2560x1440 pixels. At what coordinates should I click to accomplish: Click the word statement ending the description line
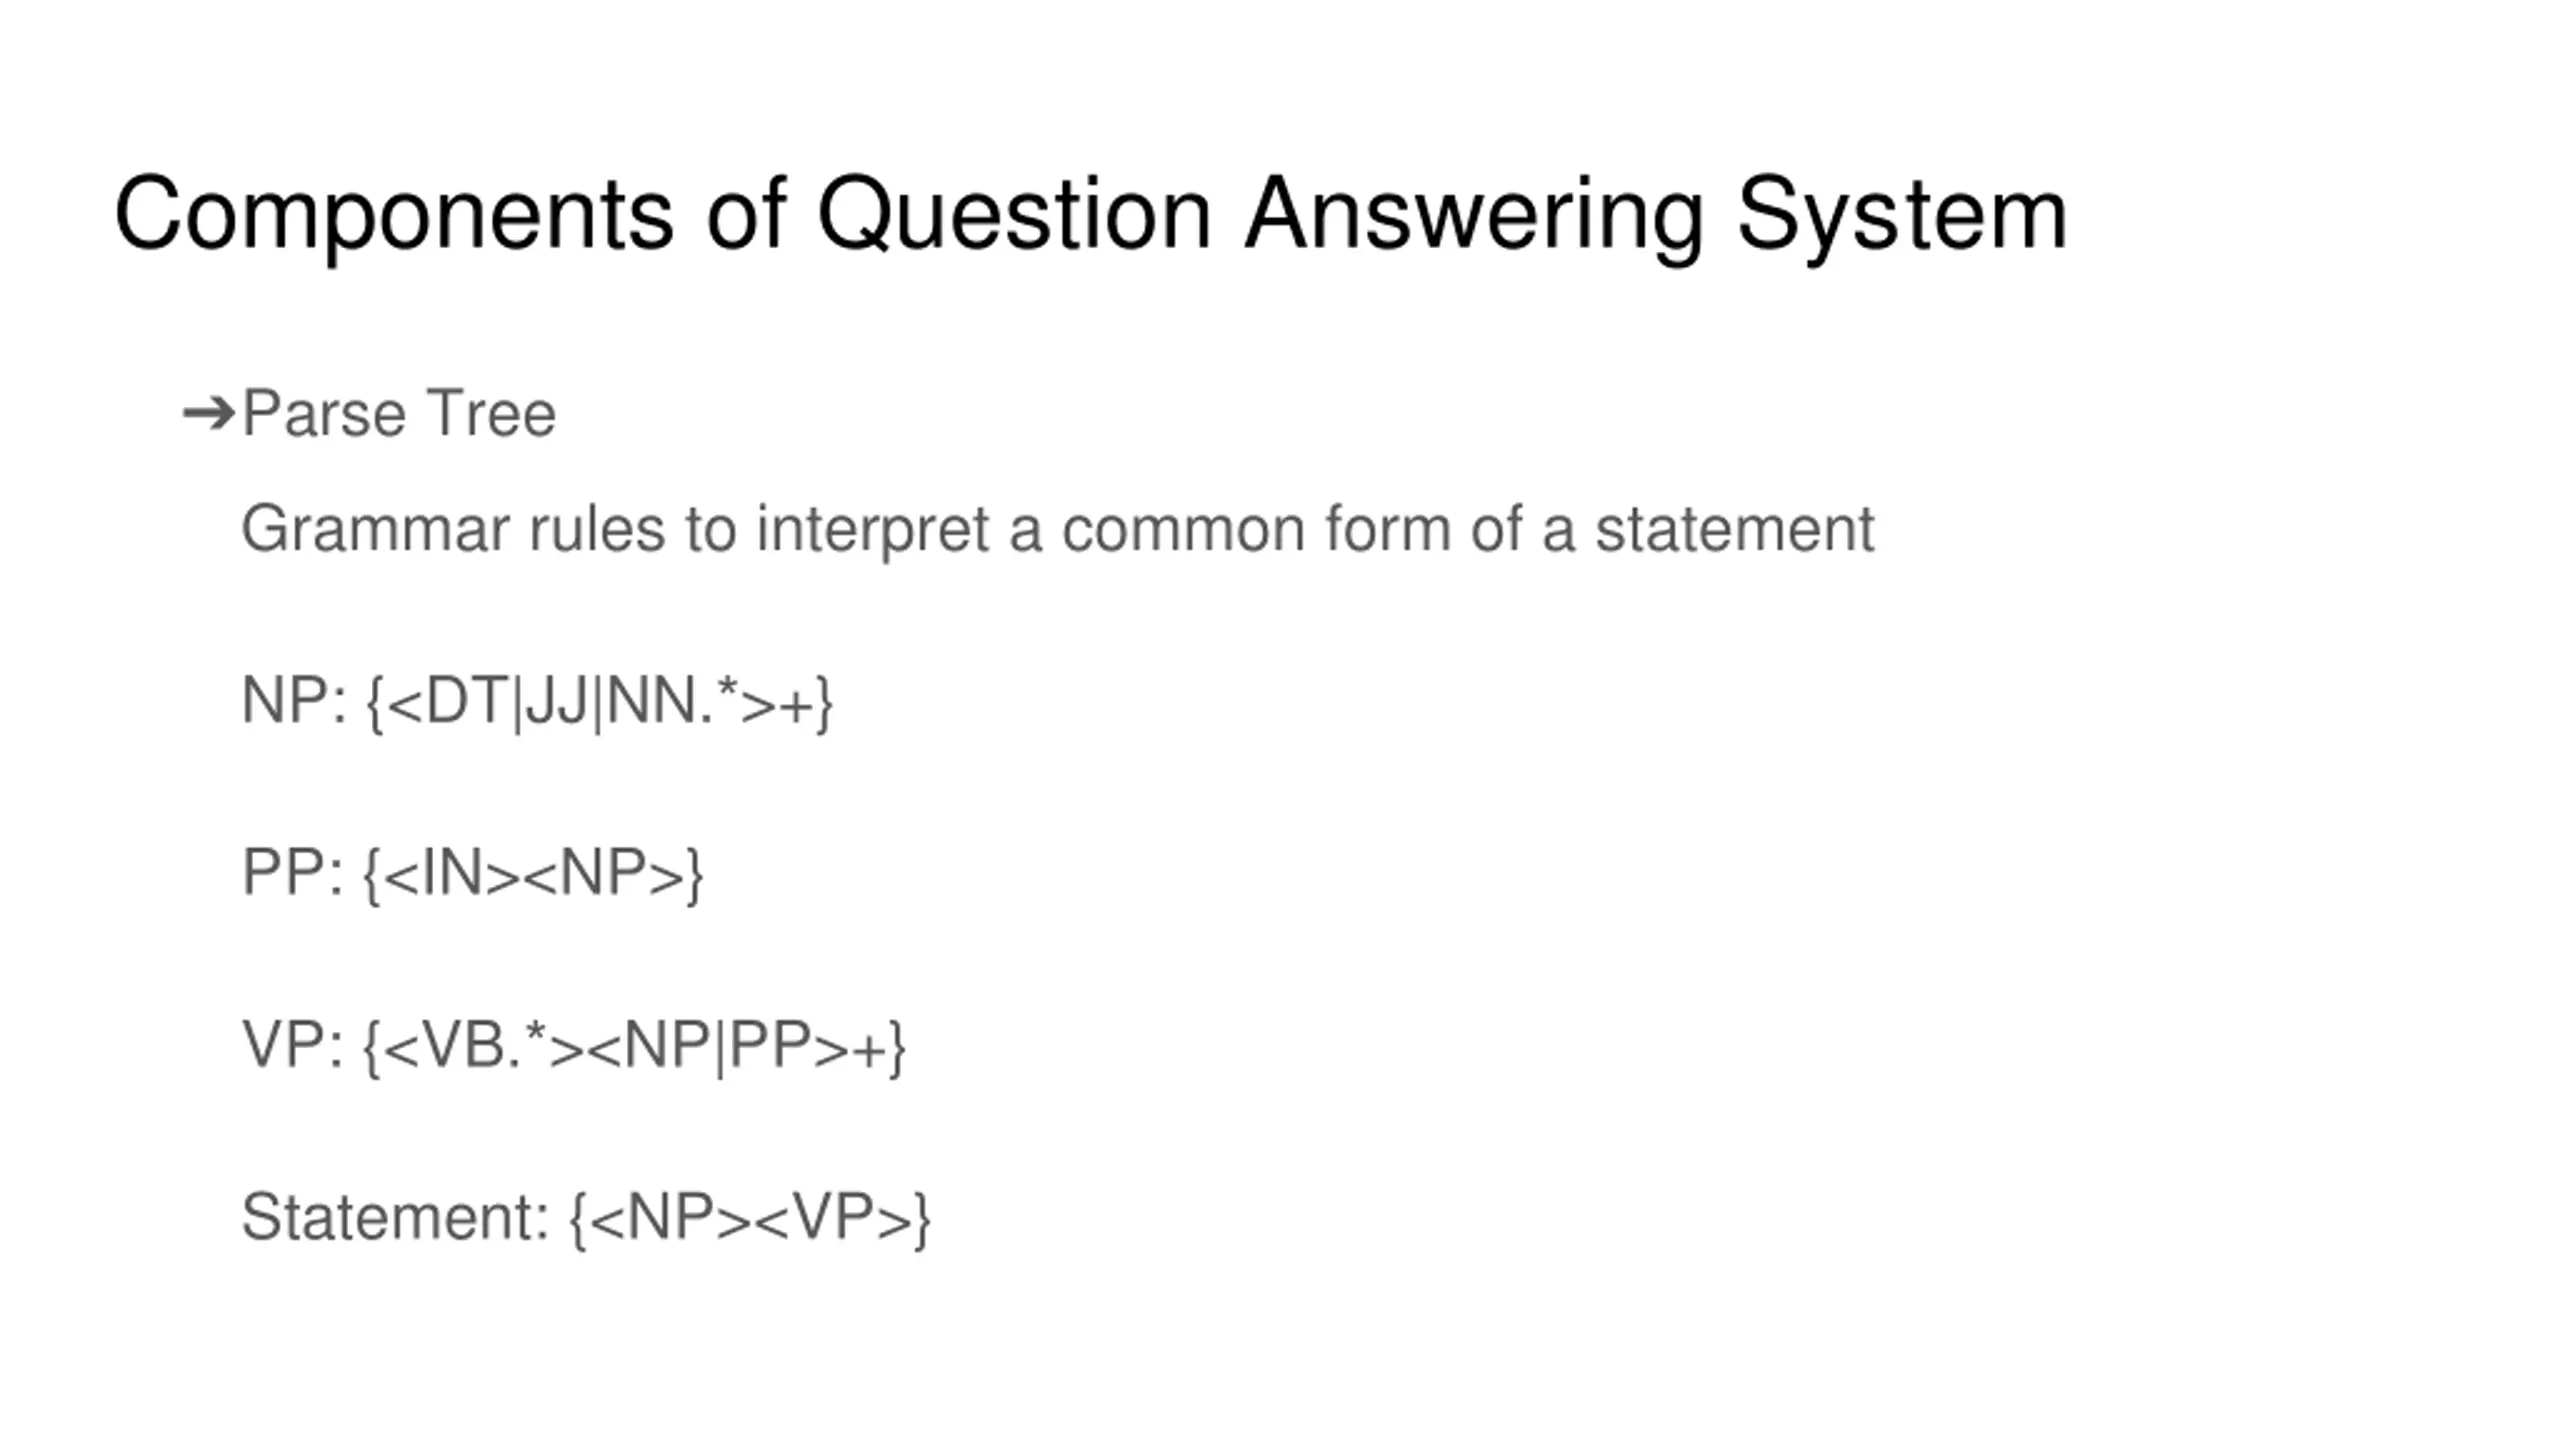pyautogui.click(x=1735, y=529)
